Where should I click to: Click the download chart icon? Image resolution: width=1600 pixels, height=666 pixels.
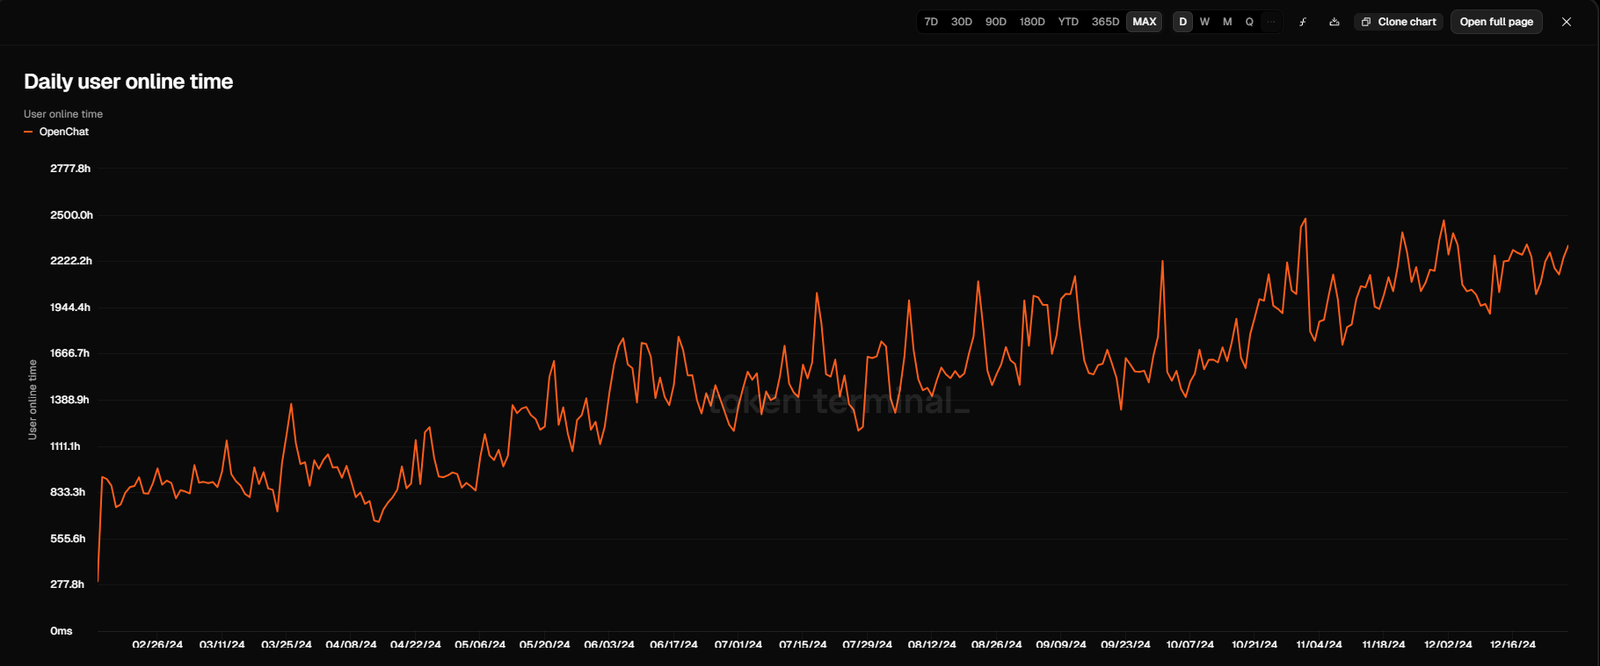(1334, 22)
